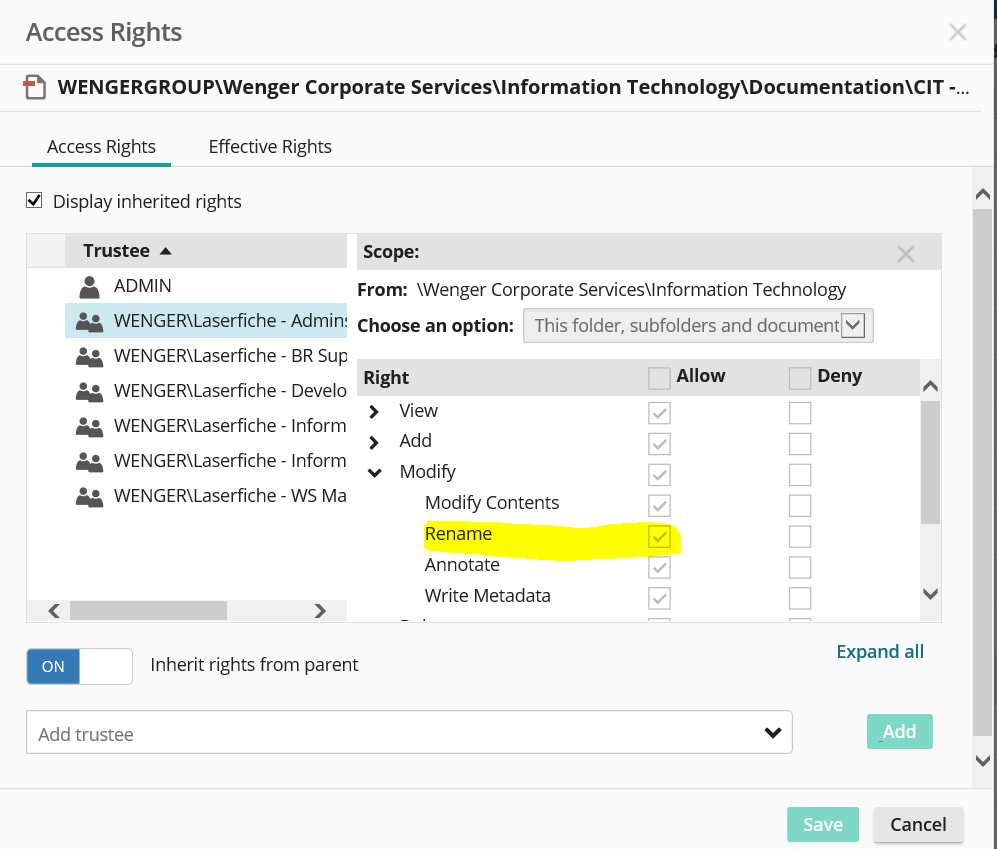This screenshot has height=849, width=997.
Task: Click the Expand all link
Action: pyautogui.click(x=880, y=652)
